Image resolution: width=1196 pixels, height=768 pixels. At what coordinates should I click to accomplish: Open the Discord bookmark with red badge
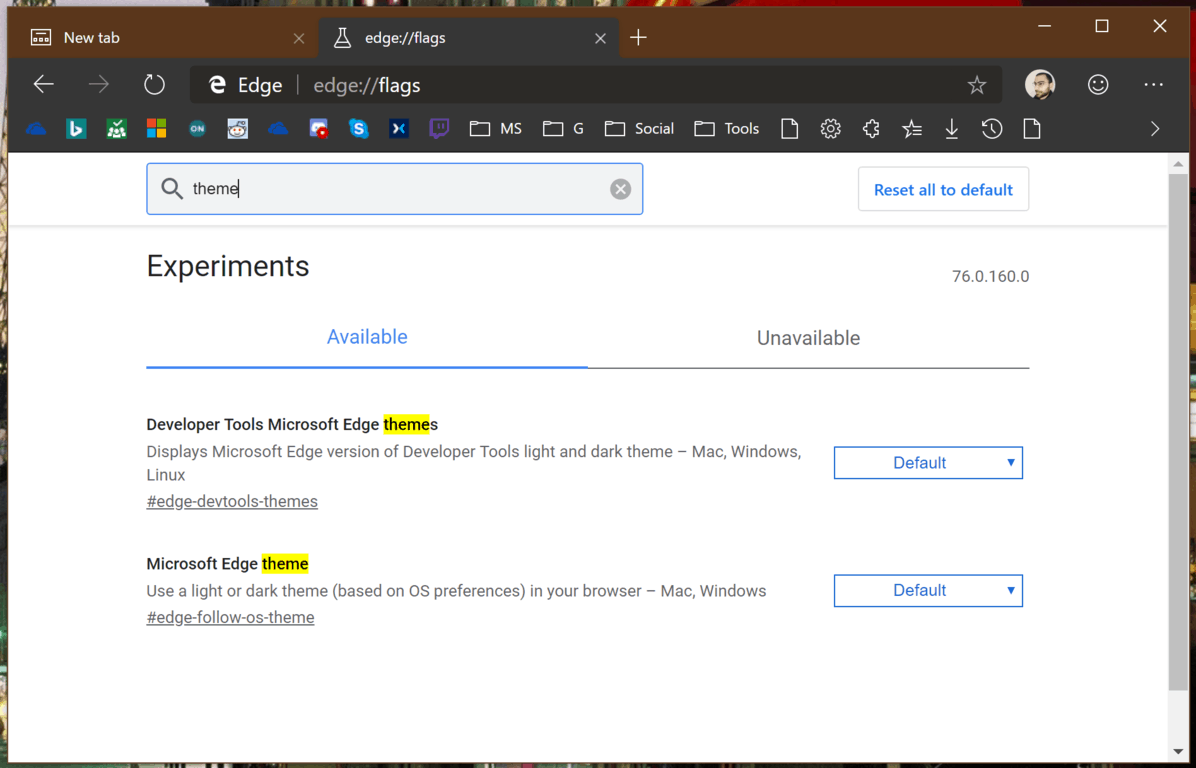click(x=319, y=129)
